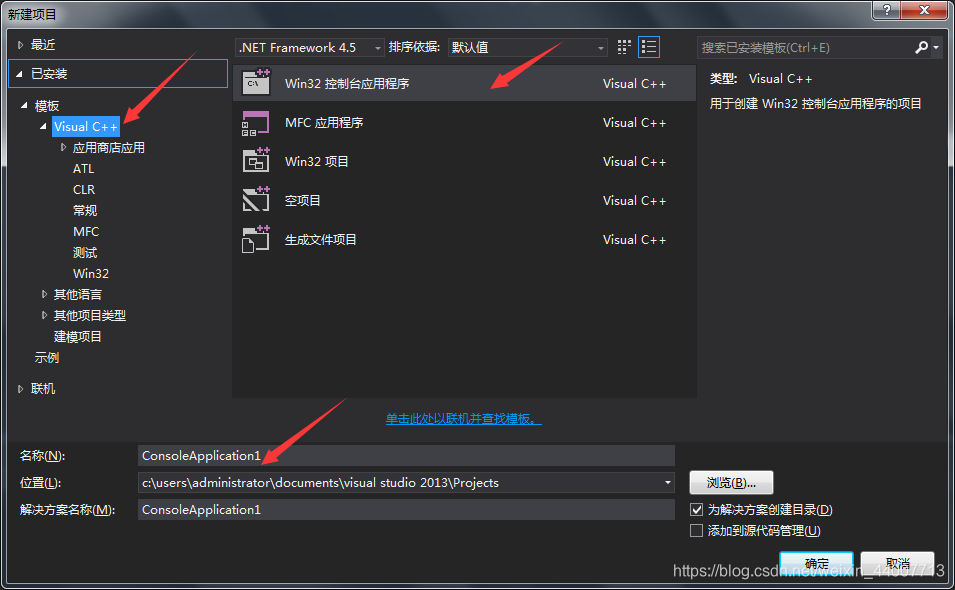Click the 其他语言 label
This screenshot has width=955, height=590.
[x=77, y=294]
